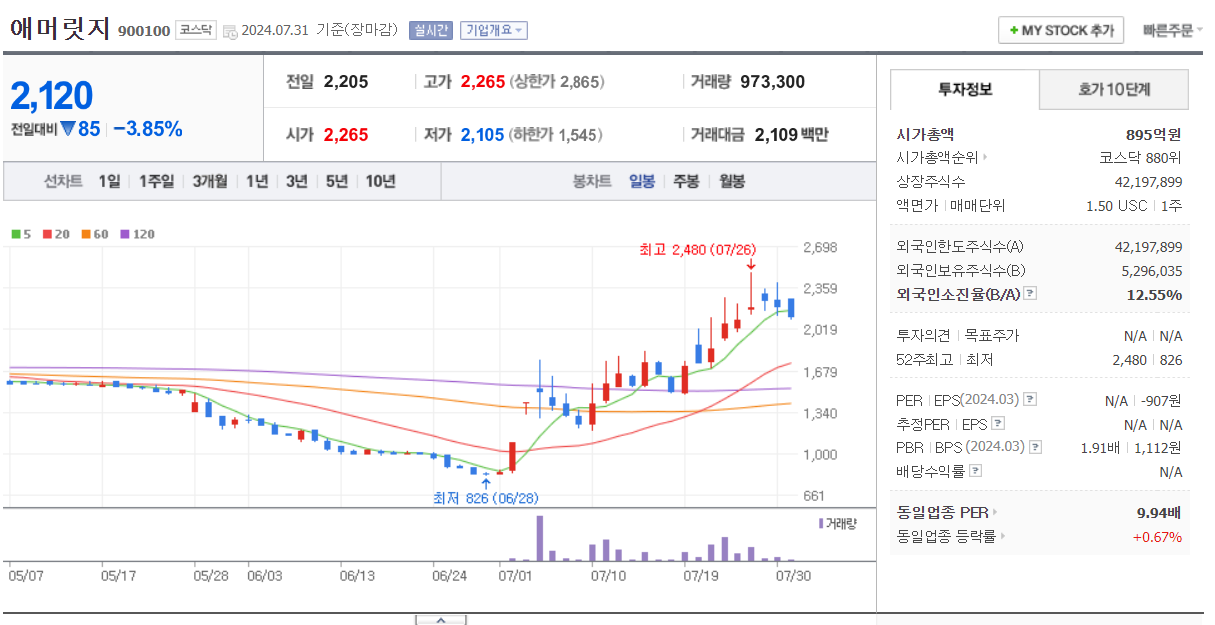The height and width of the screenshot is (625, 1215).
Task: Click the 코스닥 market badge
Action: (x=195, y=30)
